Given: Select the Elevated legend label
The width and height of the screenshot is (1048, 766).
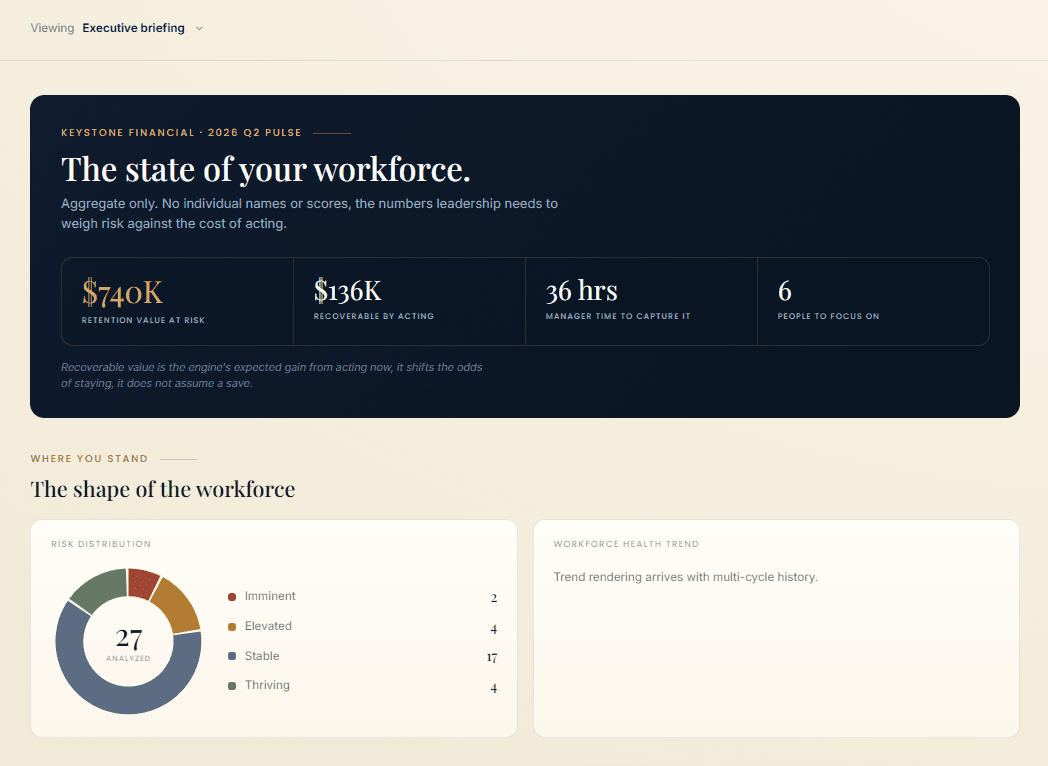Looking at the screenshot, I should coord(268,626).
